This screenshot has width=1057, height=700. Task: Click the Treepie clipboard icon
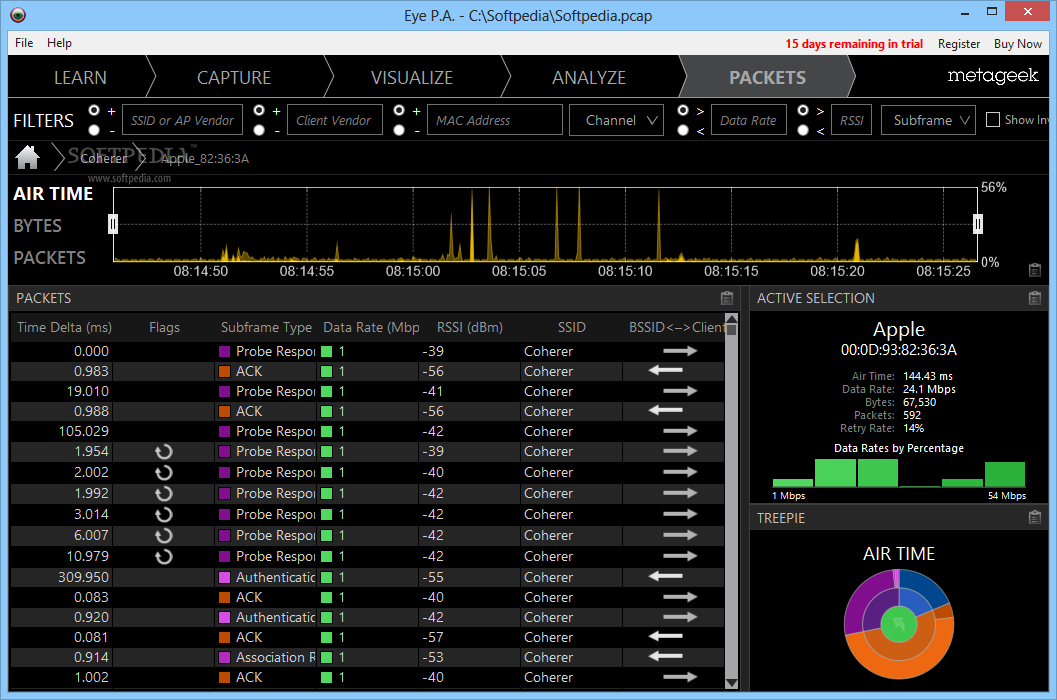(1035, 518)
